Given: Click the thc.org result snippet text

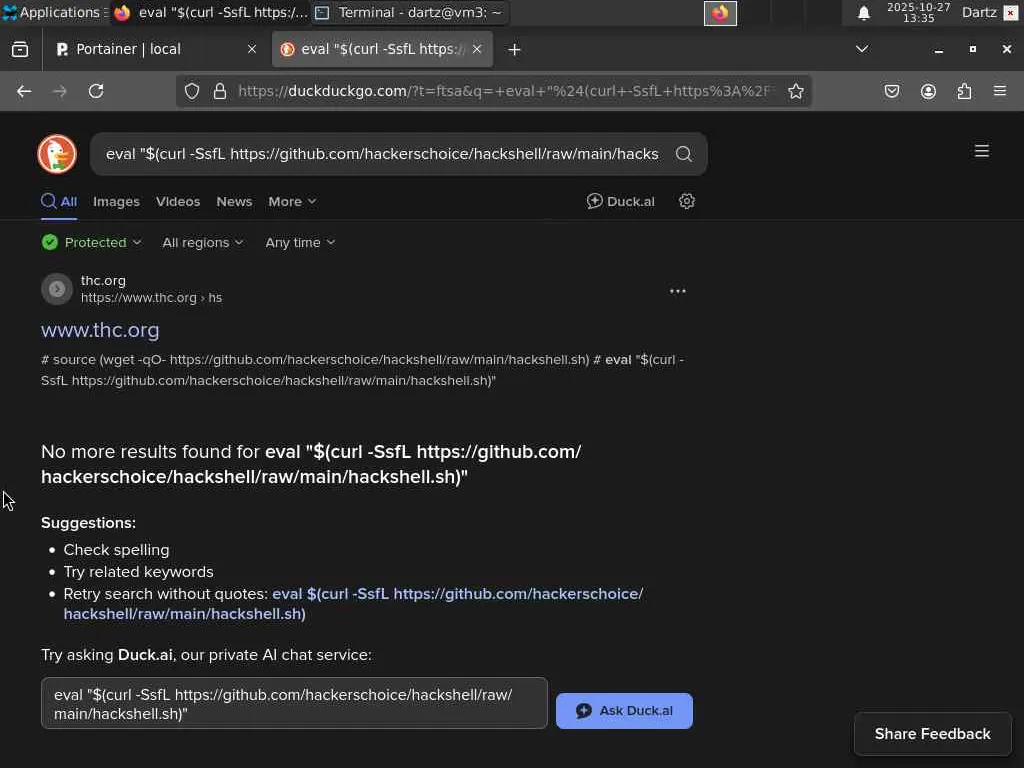Looking at the screenshot, I should 362,370.
